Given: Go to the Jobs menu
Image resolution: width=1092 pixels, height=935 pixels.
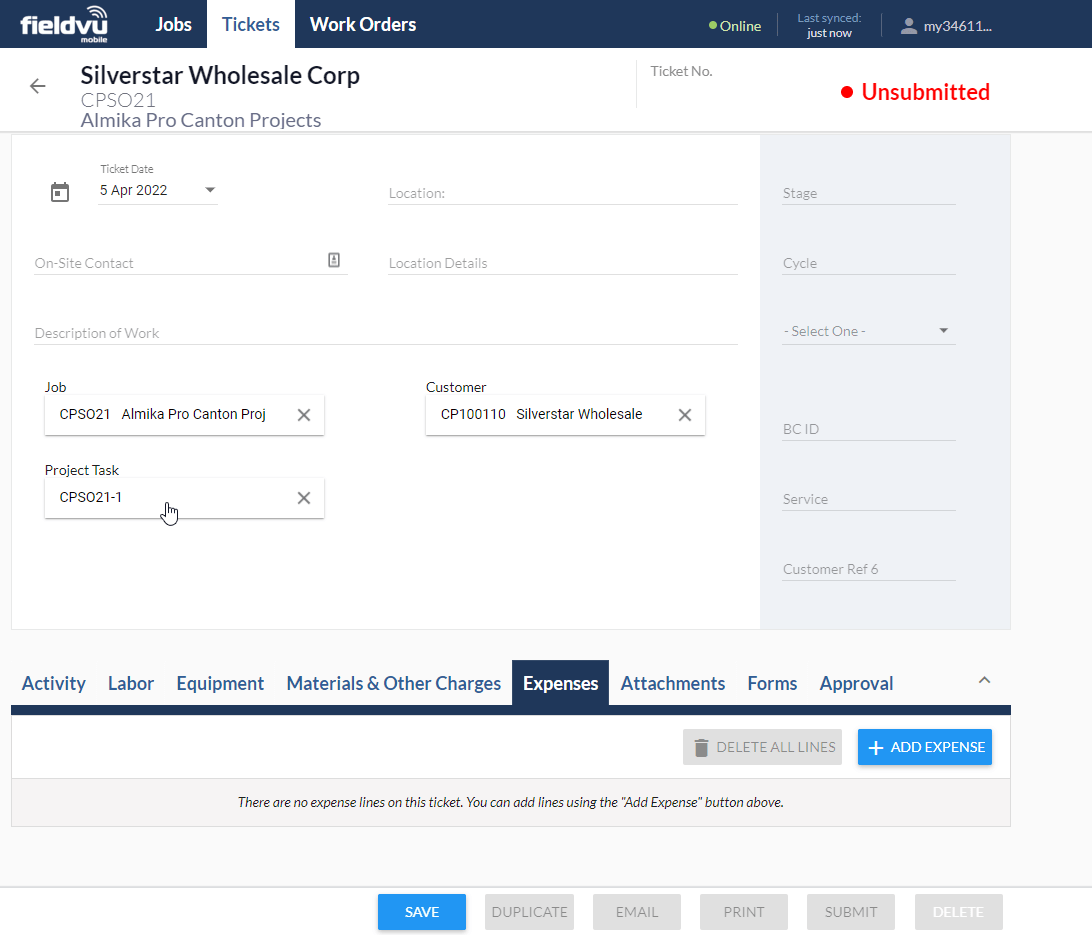Looking at the screenshot, I should (173, 24).
